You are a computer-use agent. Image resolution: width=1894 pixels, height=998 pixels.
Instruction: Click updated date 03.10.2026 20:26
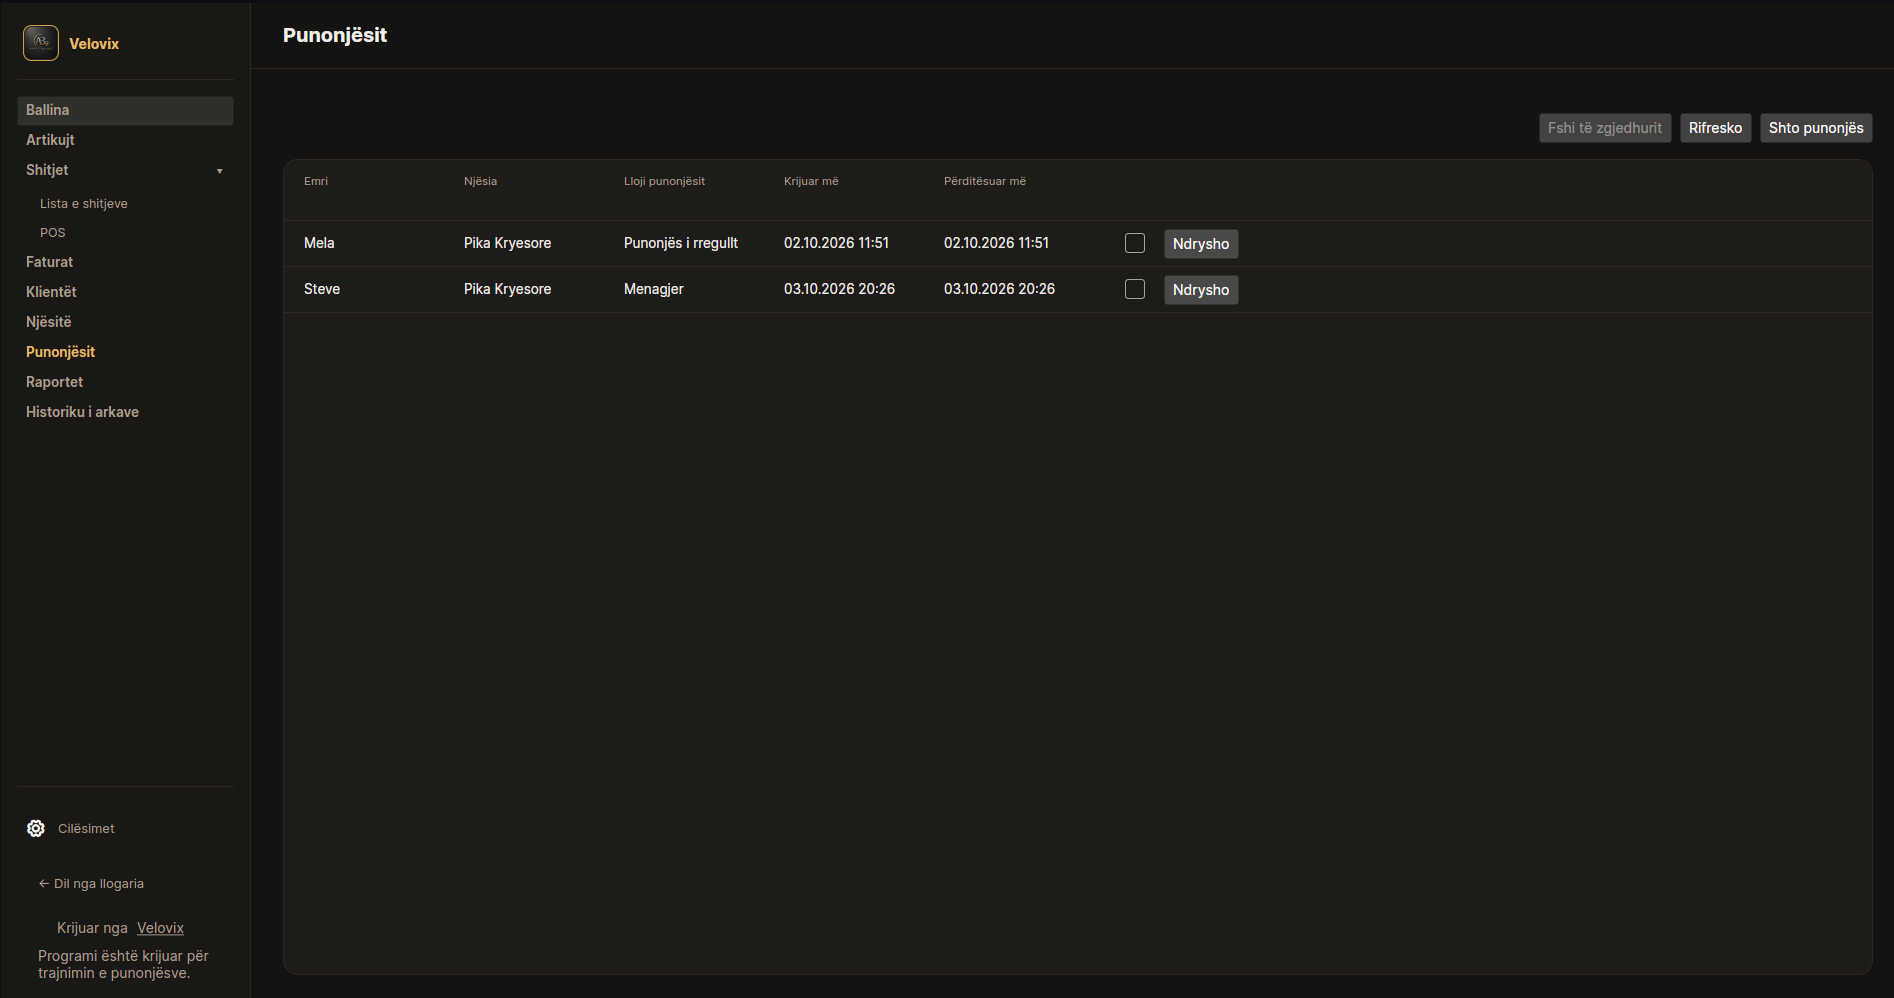click(999, 289)
